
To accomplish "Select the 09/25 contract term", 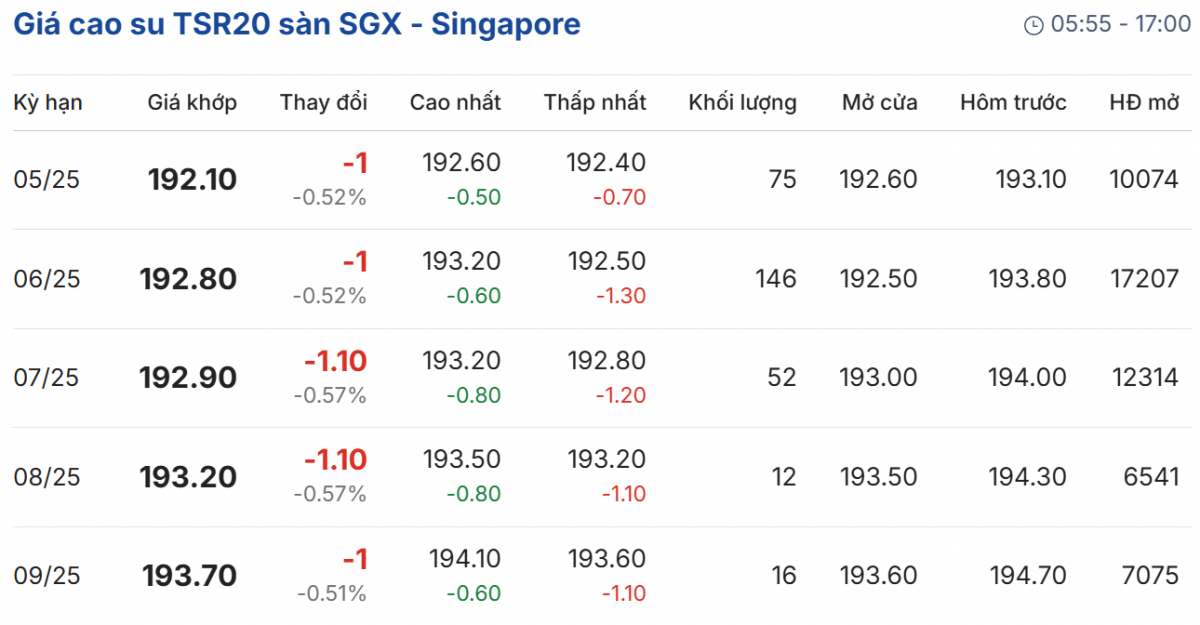I will (x=46, y=576).
